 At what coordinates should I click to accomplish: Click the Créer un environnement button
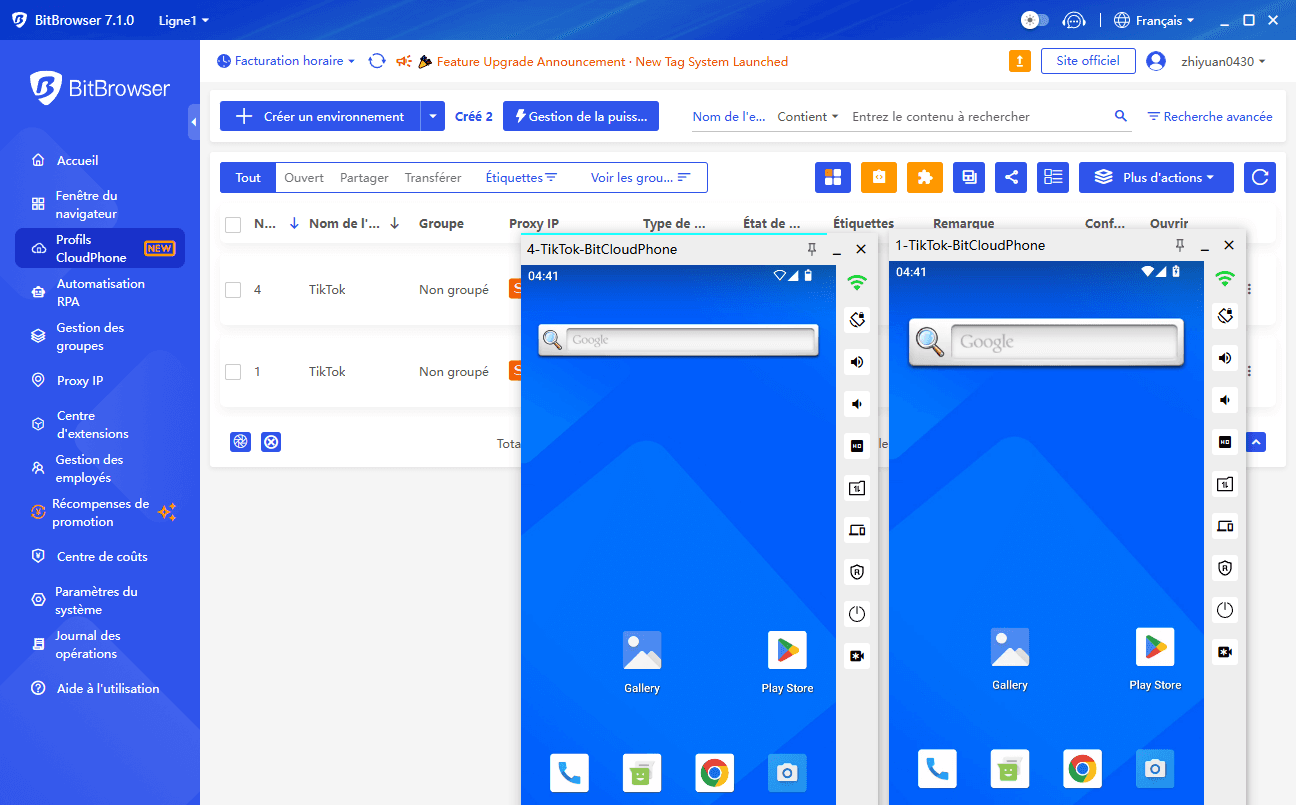[x=320, y=116]
